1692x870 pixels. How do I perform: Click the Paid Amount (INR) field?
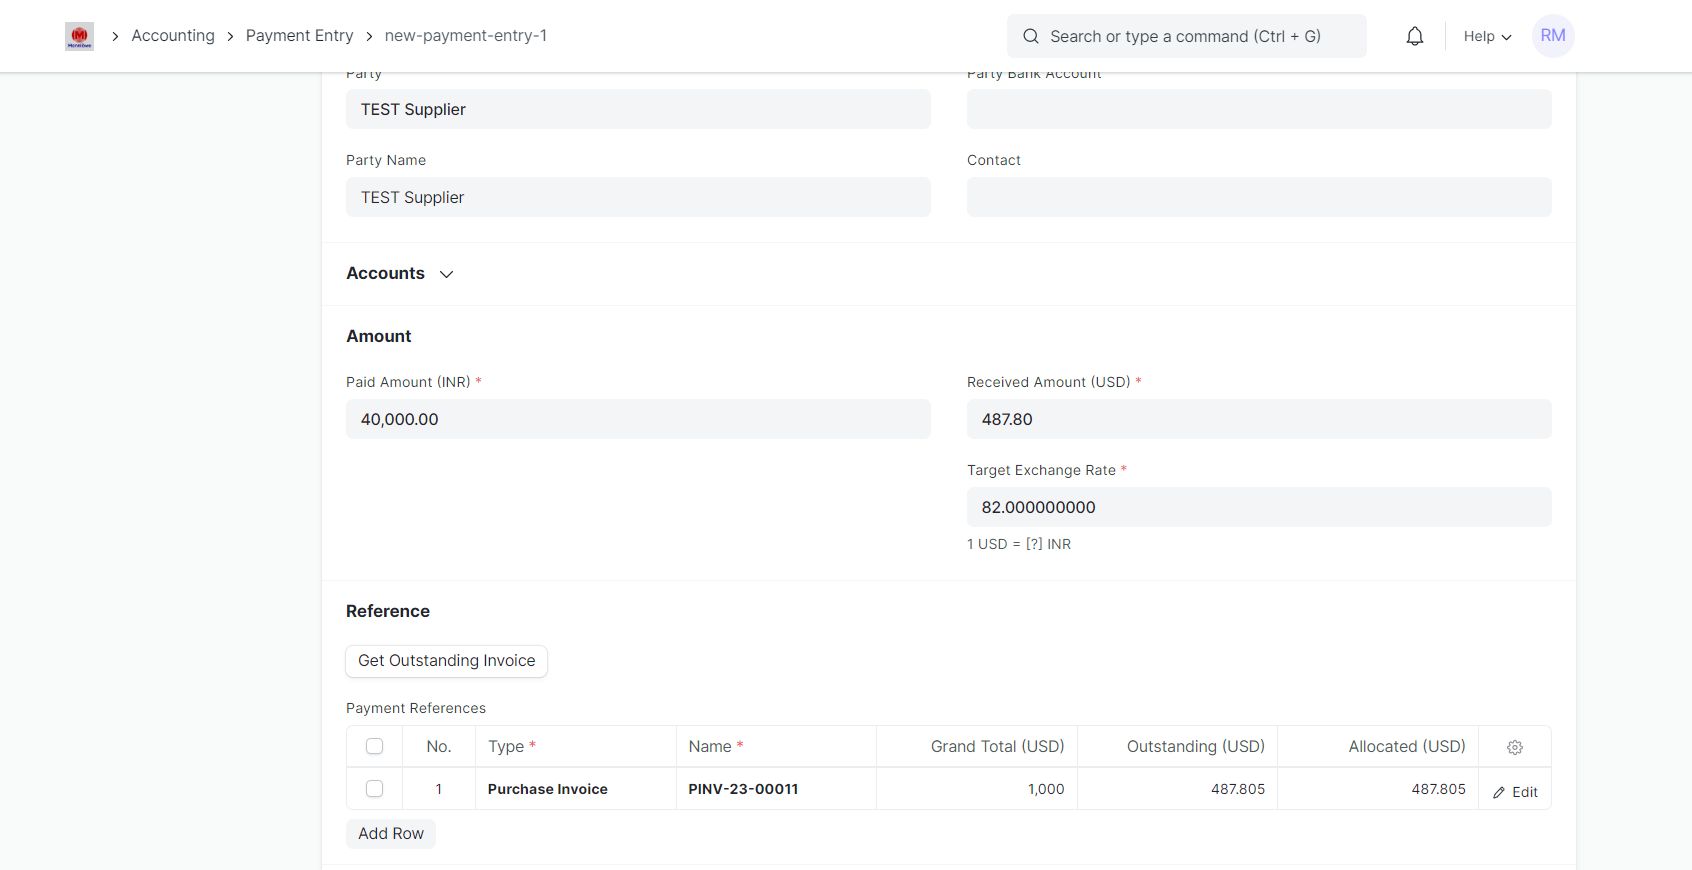(x=638, y=419)
